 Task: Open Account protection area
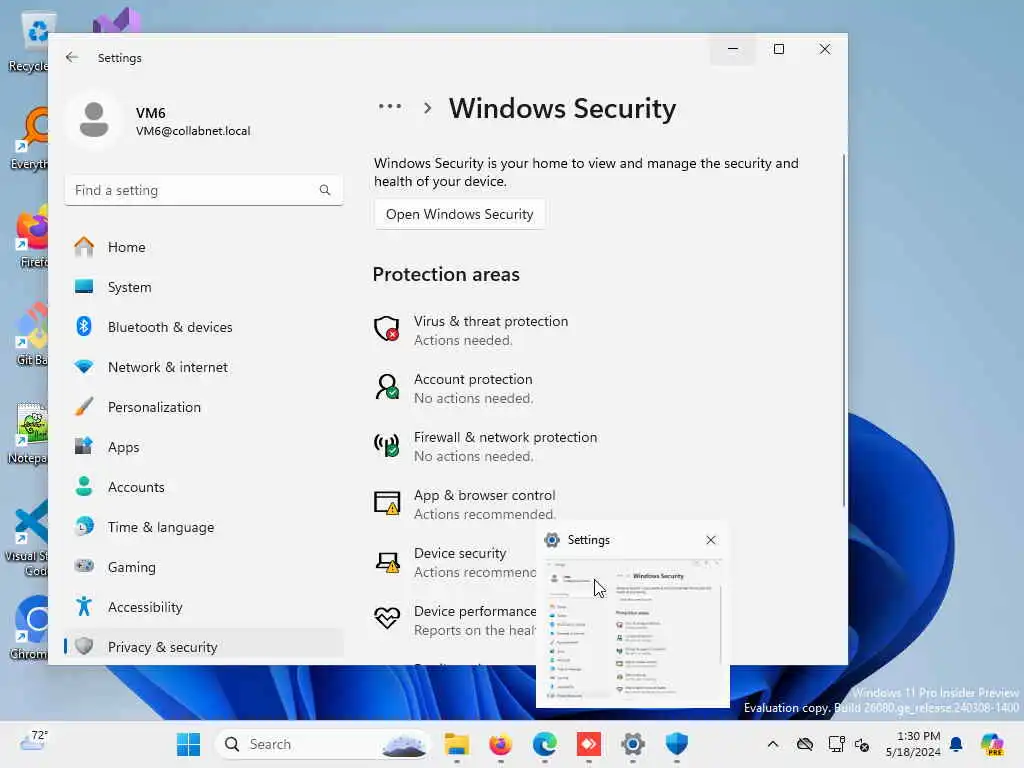click(x=473, y=389)
